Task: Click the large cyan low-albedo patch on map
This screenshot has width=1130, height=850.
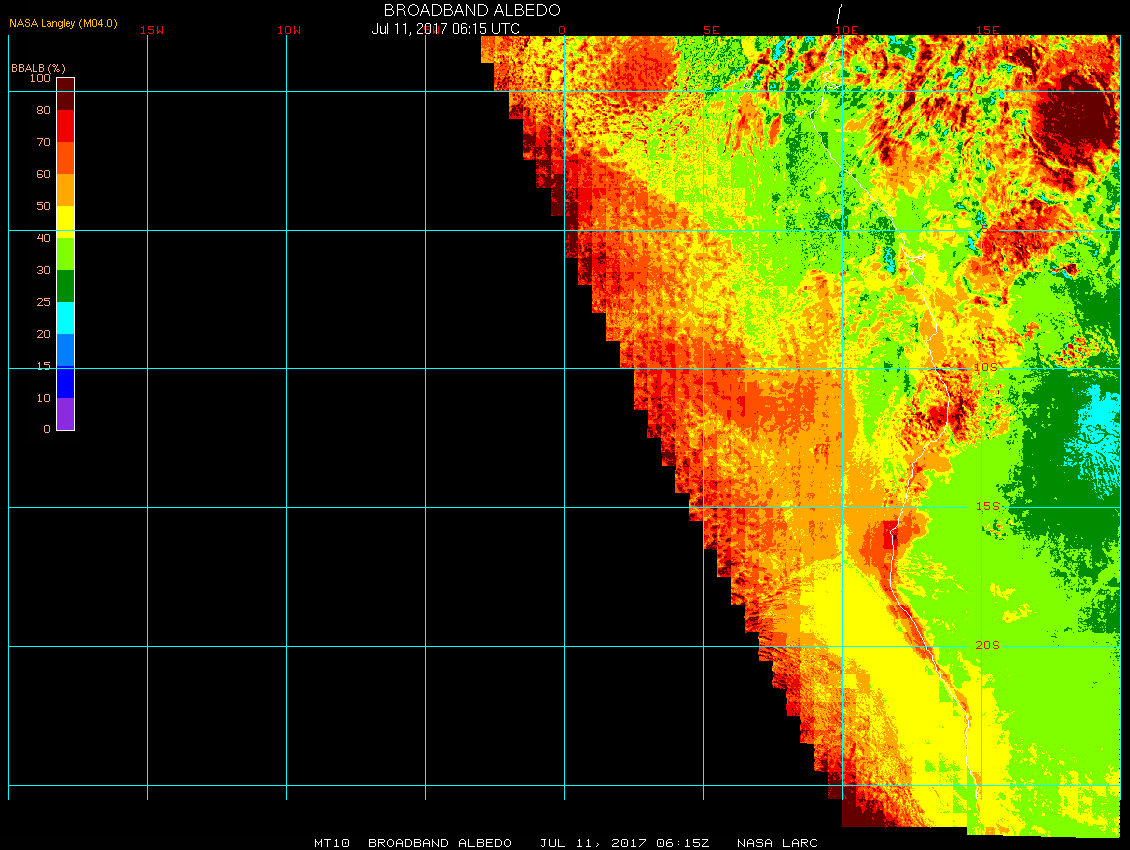Action: point(1100,410)
